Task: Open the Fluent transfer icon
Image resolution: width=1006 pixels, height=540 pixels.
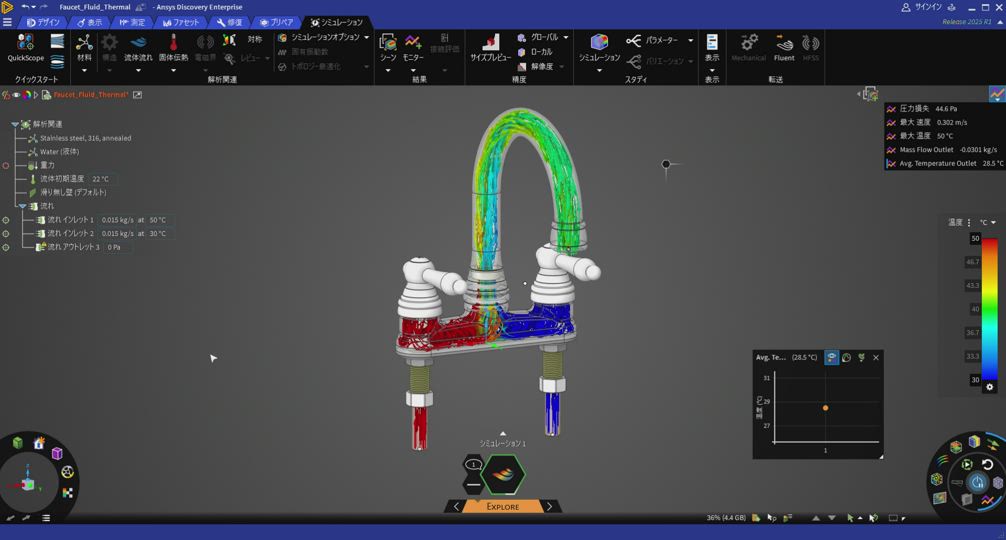Action: coord(784,44)
